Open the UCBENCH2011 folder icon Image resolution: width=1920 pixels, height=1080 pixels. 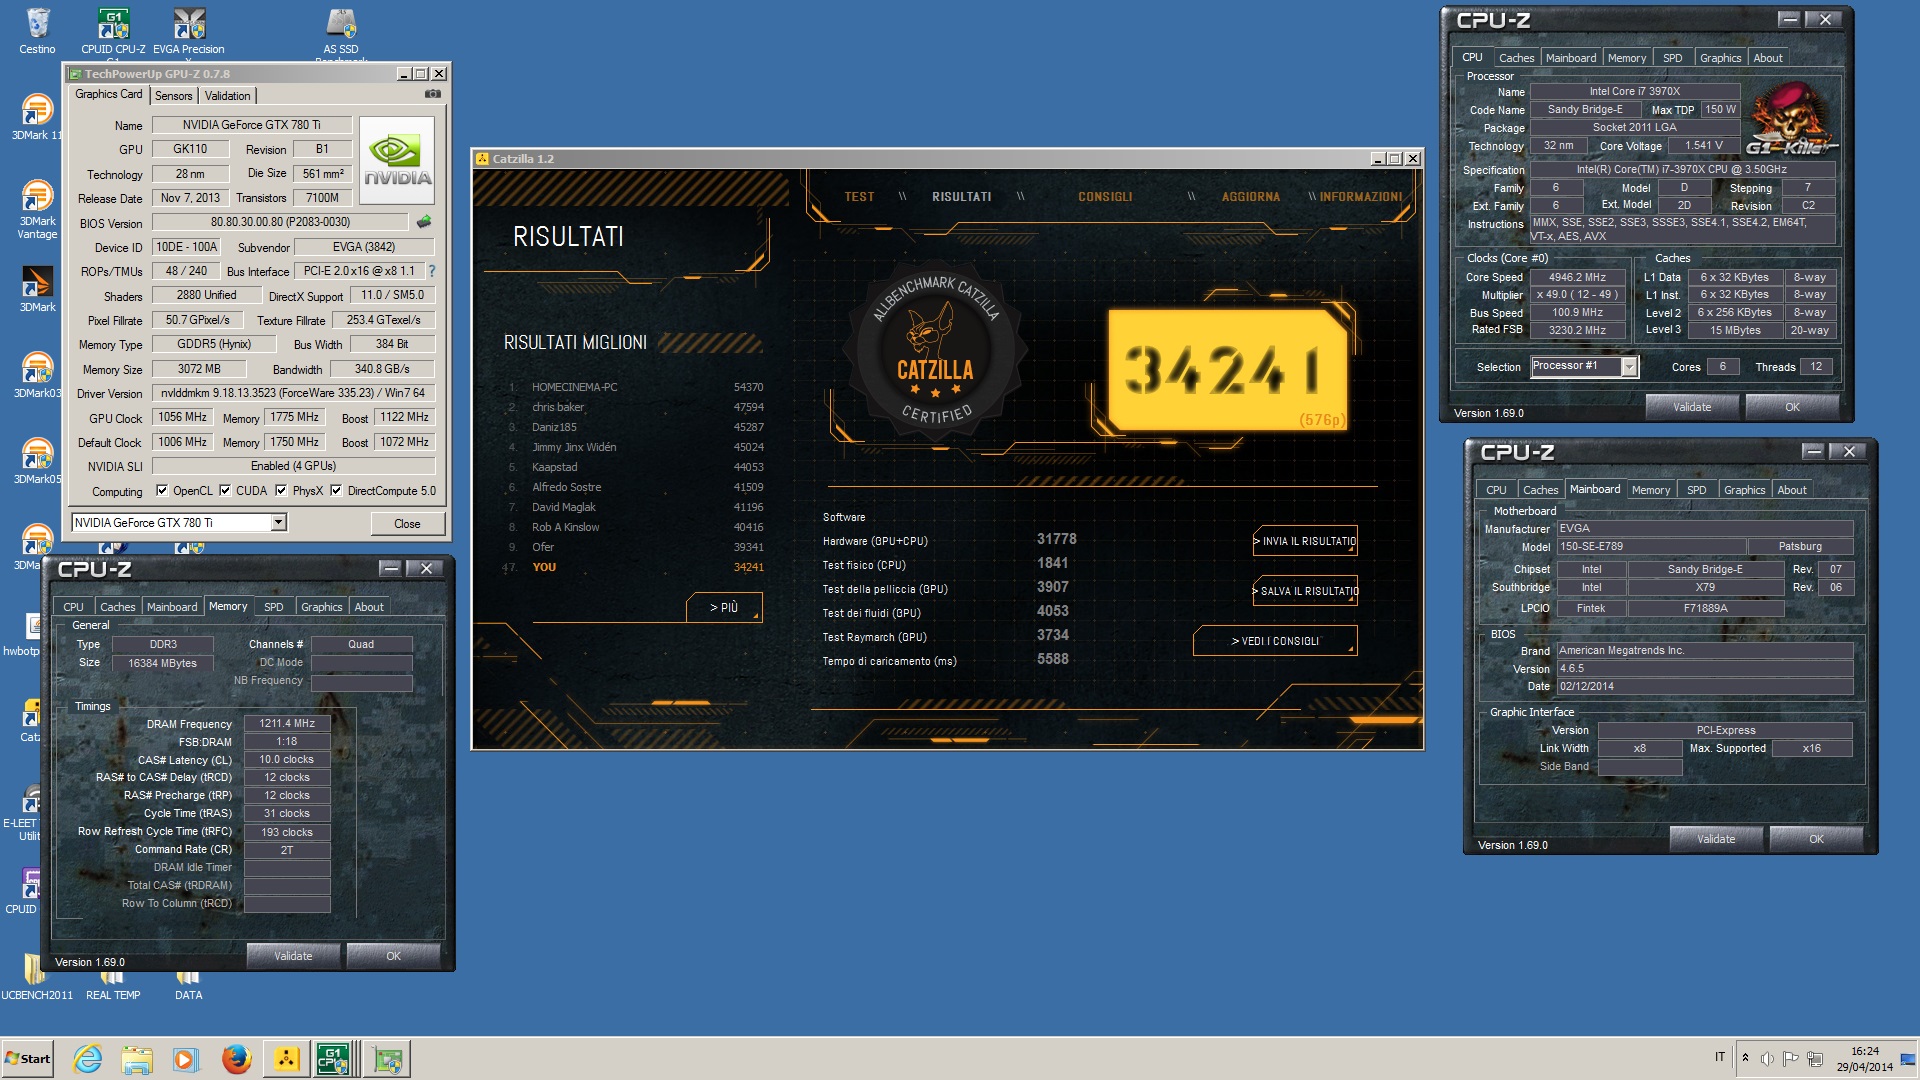[x=37, y=978]
